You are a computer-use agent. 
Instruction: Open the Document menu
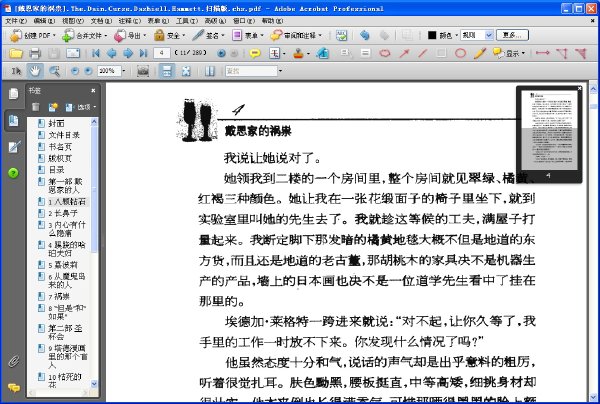coord(101,21)
